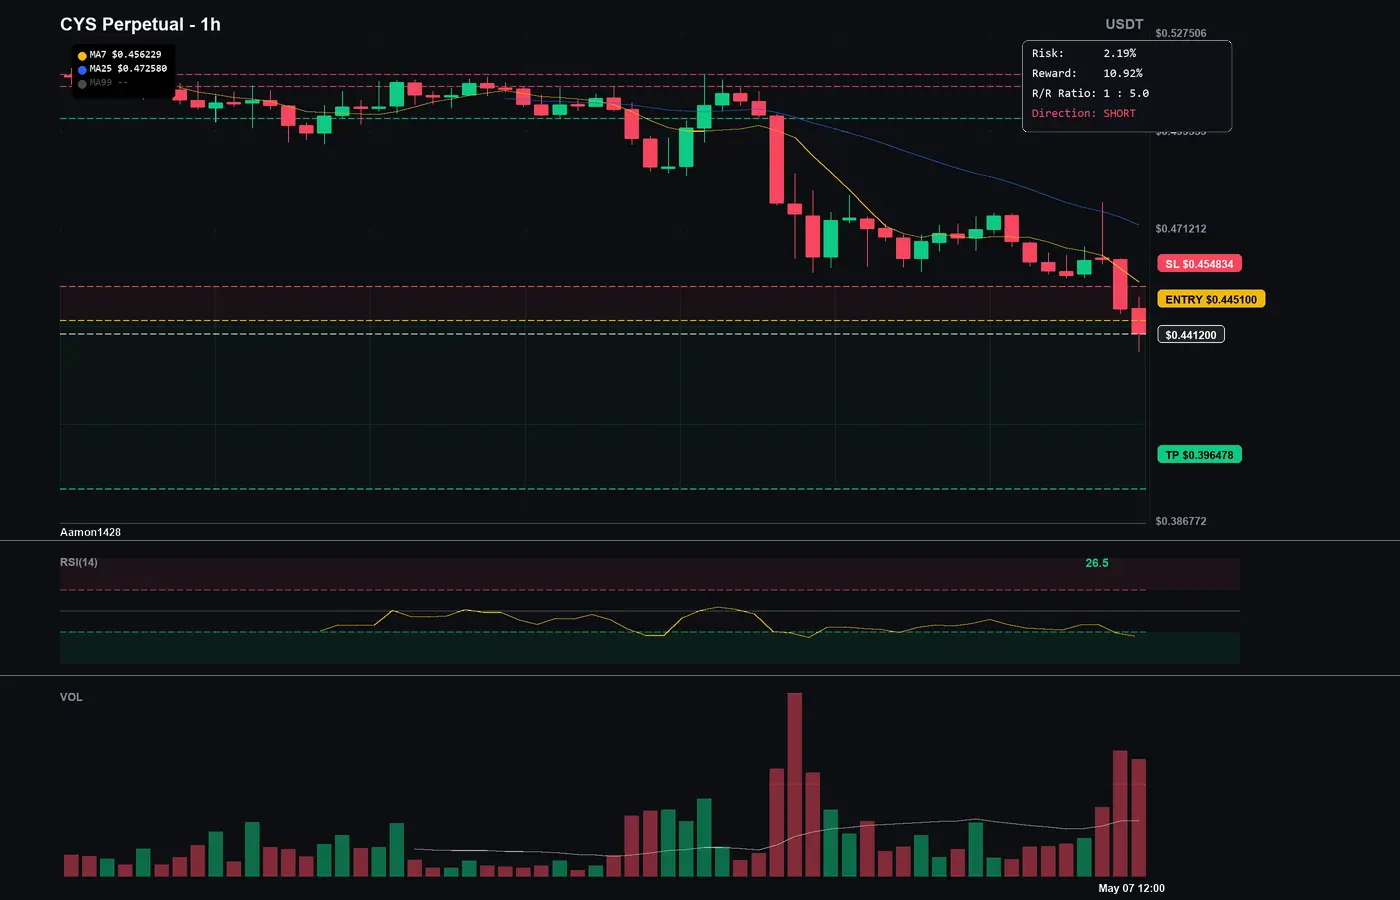Select the red "Direction: SHORT" row

pos(1084,113)
